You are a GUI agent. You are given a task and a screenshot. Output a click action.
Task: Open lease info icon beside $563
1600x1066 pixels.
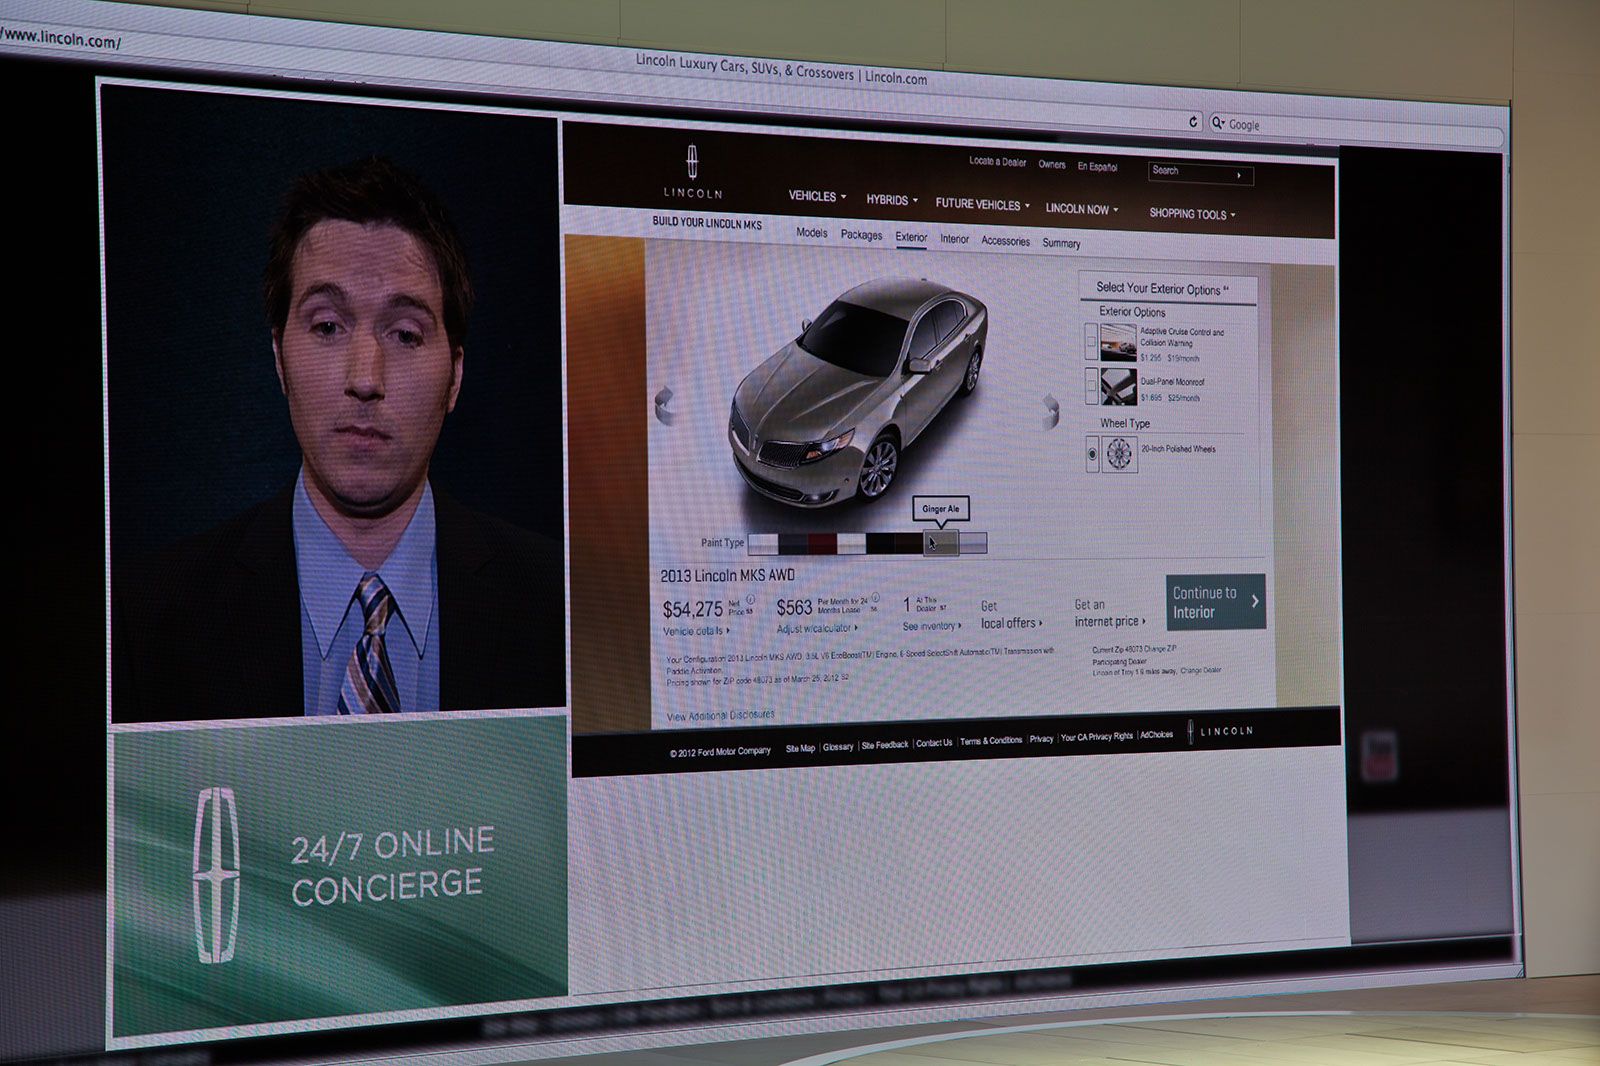[875, 598]
